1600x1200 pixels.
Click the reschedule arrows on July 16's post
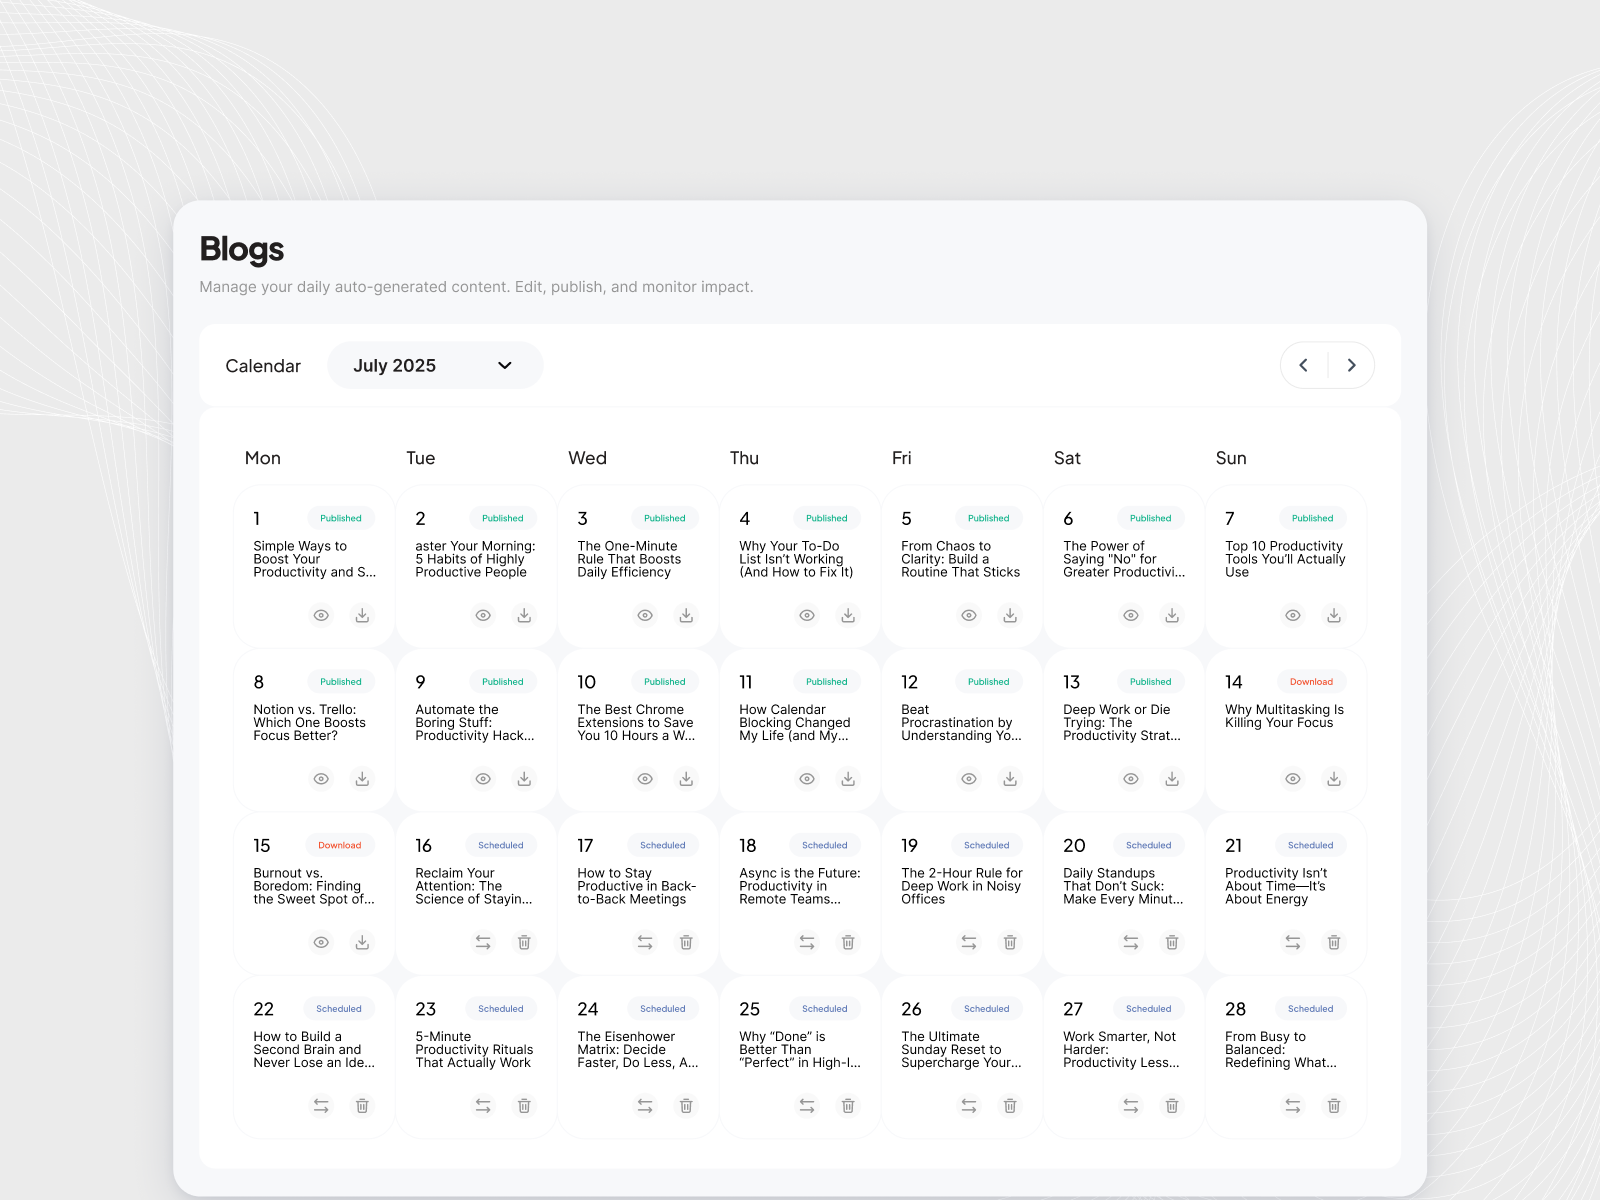pyautogui.click(x=483, y=942)
